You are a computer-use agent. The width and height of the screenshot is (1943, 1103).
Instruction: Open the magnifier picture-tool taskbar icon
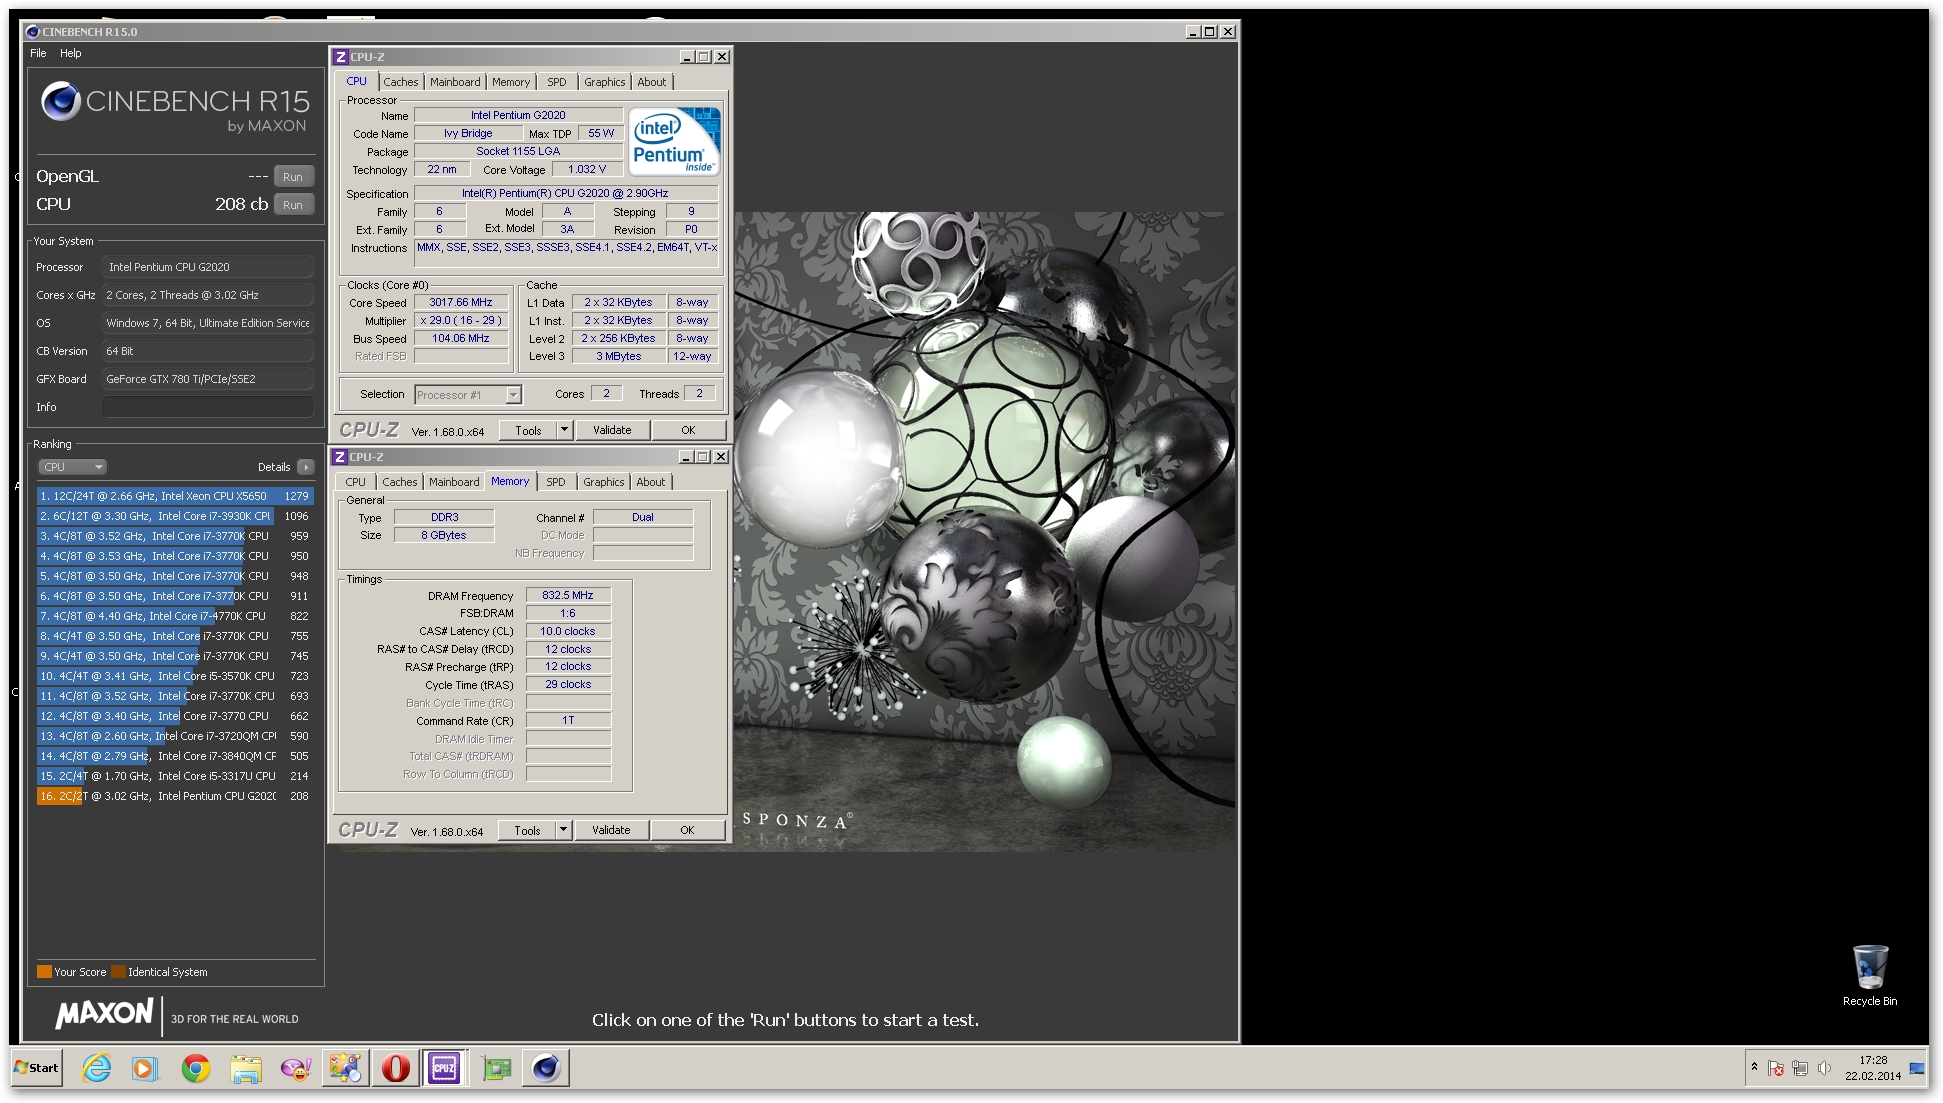345,1067
